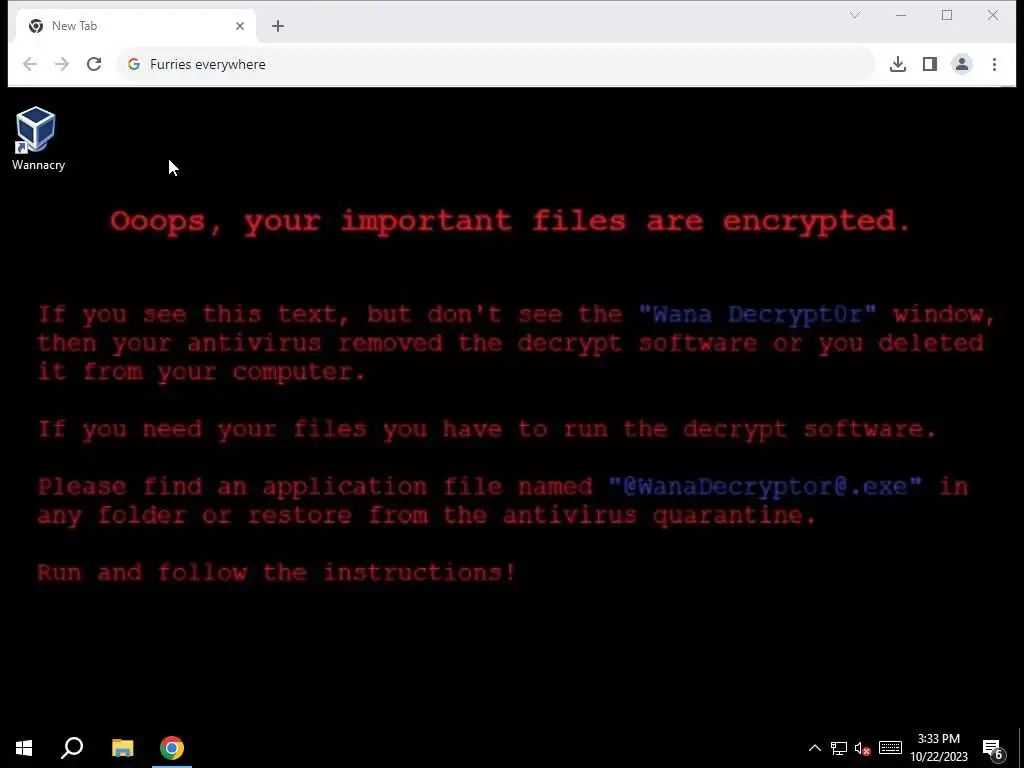Viewport: 1024px width, 768px height.
Task: Reload the page with the refresh icon
Action: [94, 64]
